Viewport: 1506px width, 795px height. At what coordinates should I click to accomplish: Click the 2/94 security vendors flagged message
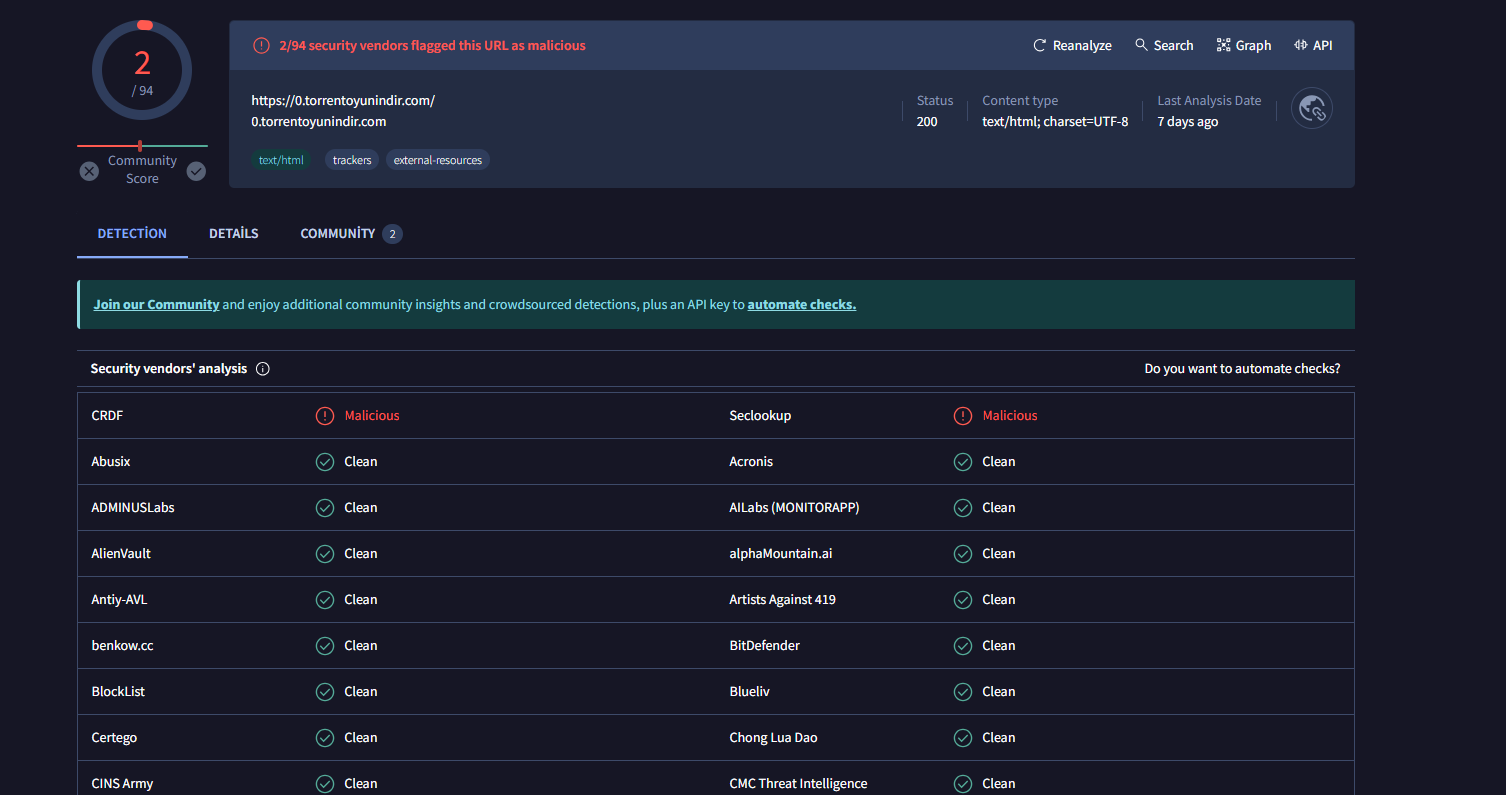coord(432,45)
